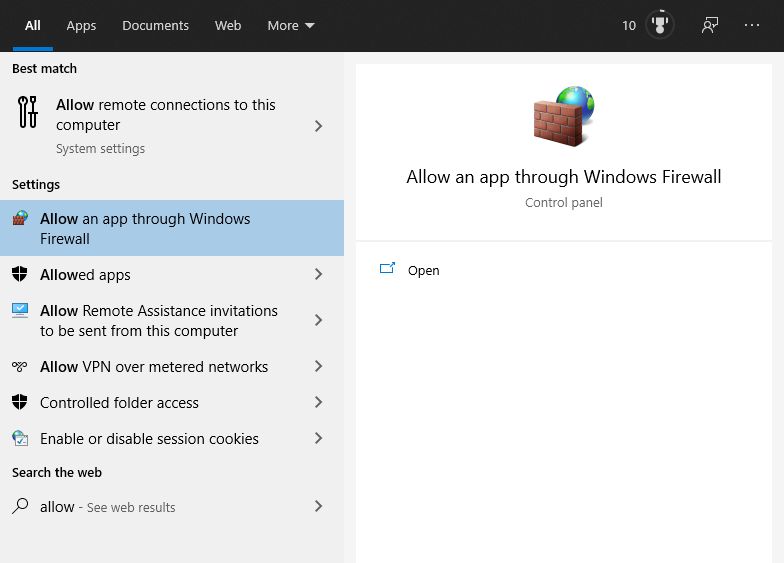Open the Allowed apps result
Image resolution: width=784 pixels, height=563 pixels.
(x=172, y=274)
